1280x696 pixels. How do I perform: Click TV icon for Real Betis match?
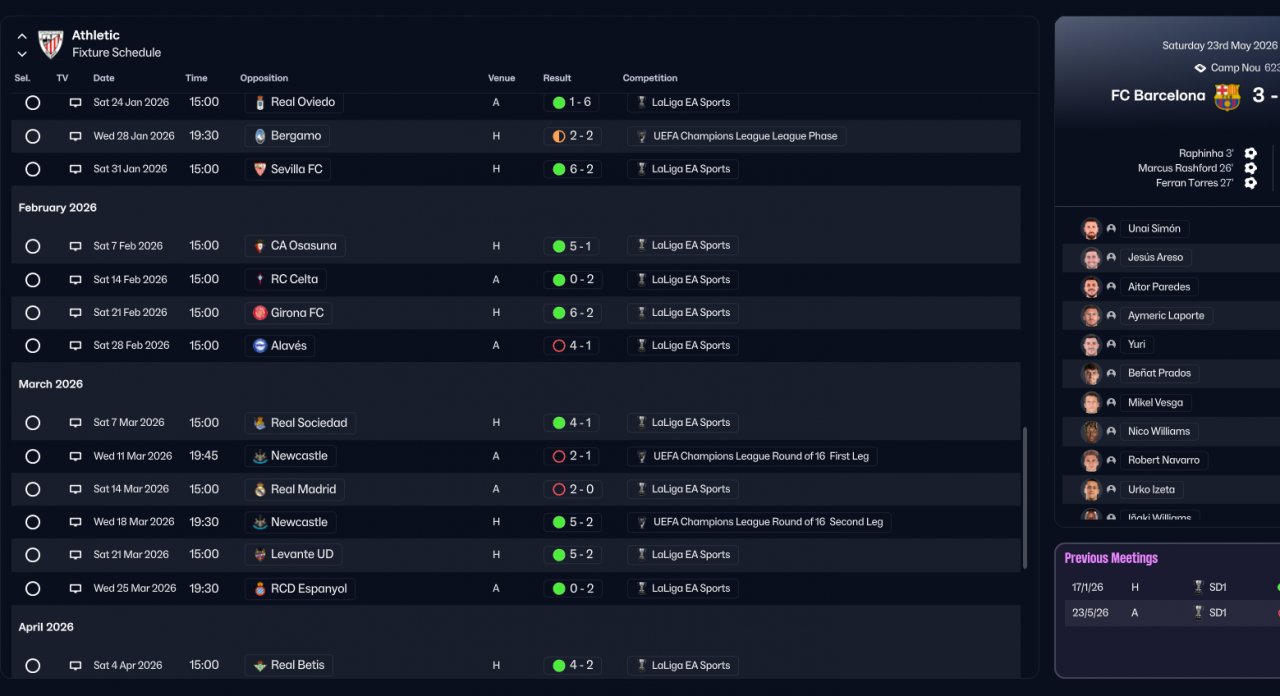point(75,666)
